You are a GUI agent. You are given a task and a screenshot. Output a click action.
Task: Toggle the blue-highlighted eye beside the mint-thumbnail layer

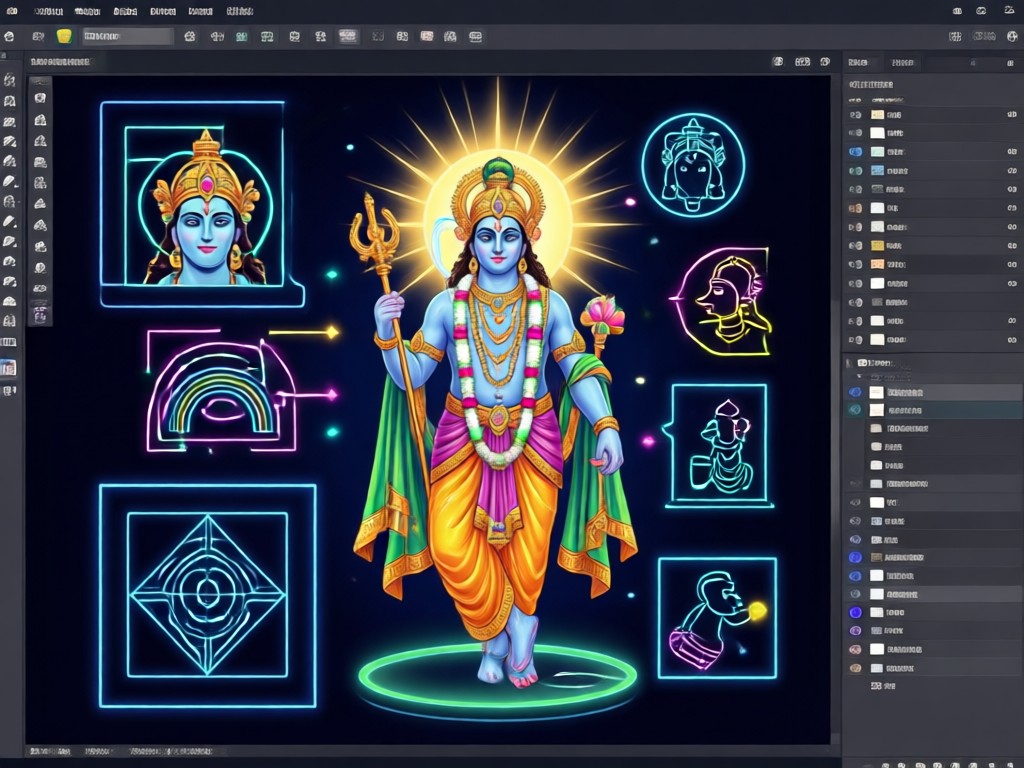pyautogui.click(x=855, y=152)
